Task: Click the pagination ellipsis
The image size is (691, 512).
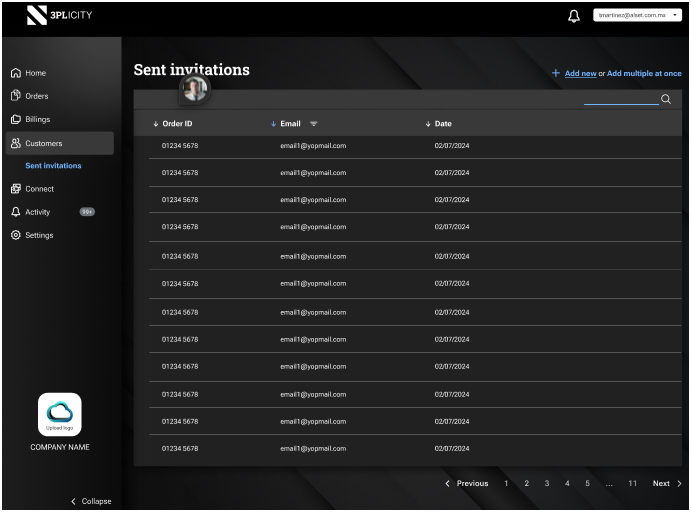Action: click(609, 484)
